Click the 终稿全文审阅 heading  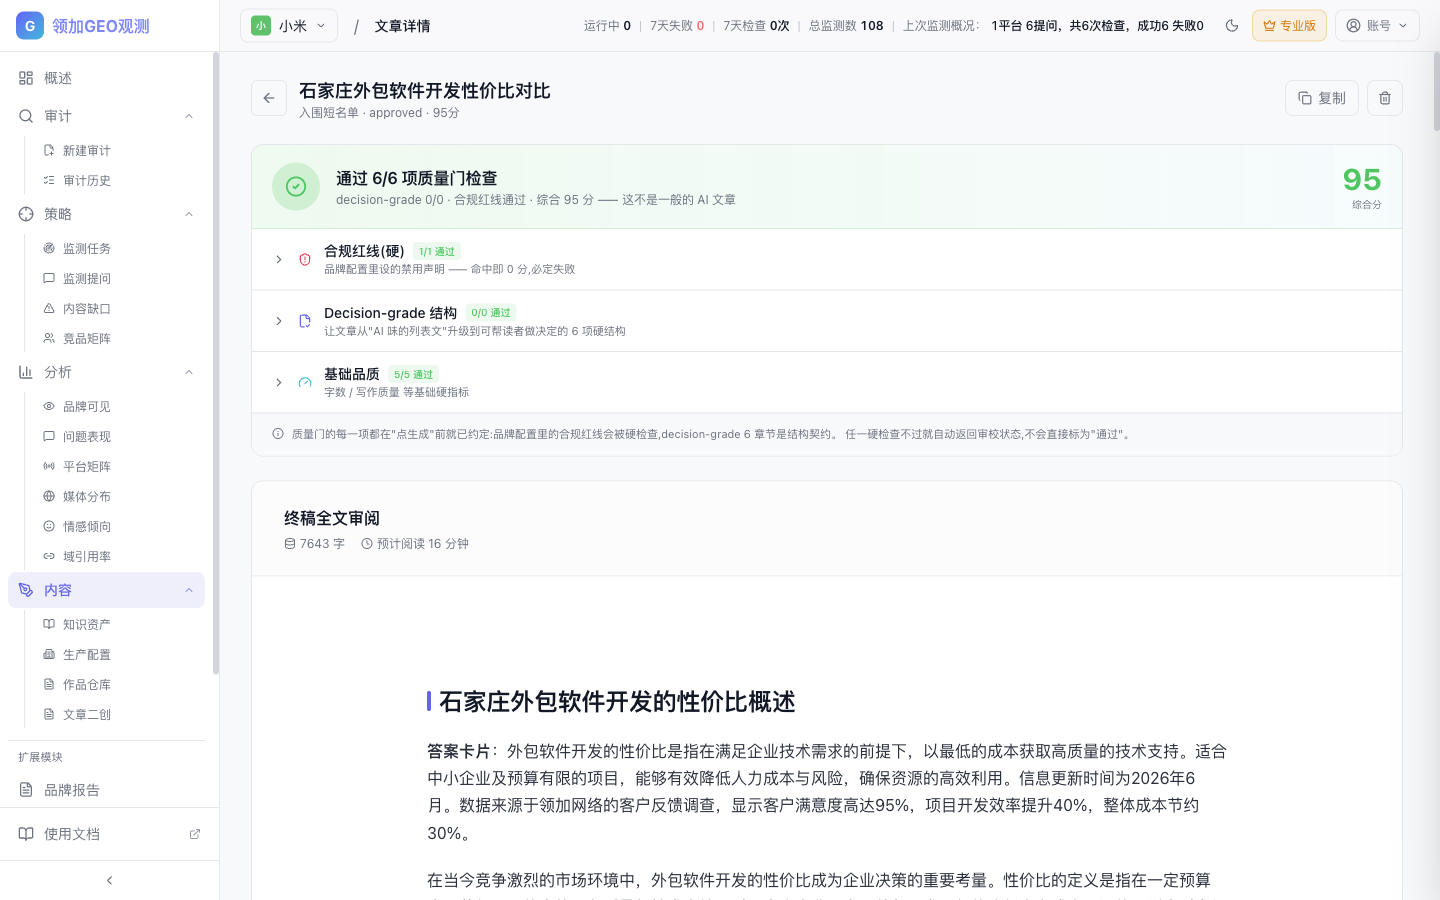click(x=332, y=518)
